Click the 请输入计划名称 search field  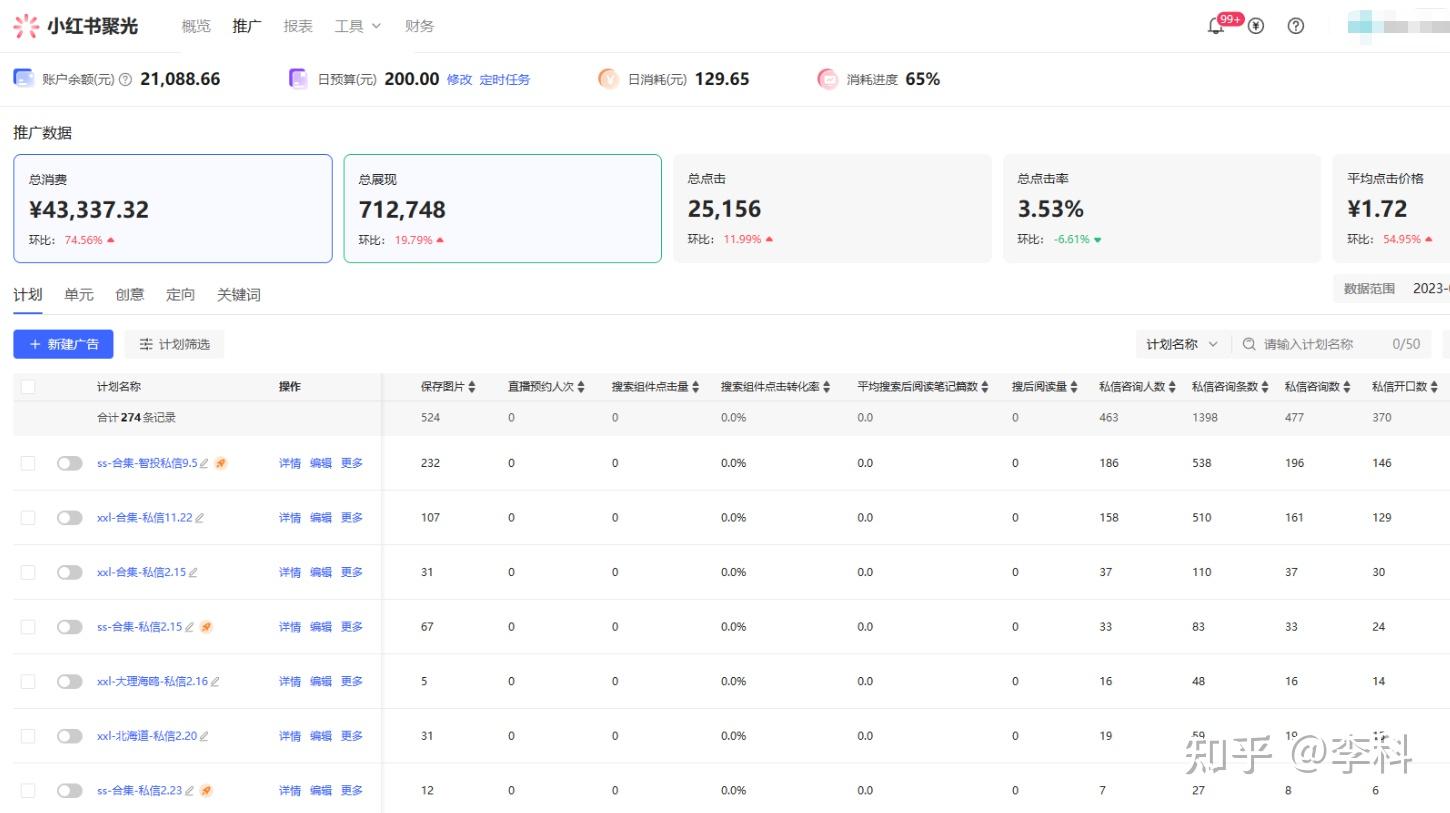(1331, 344)
